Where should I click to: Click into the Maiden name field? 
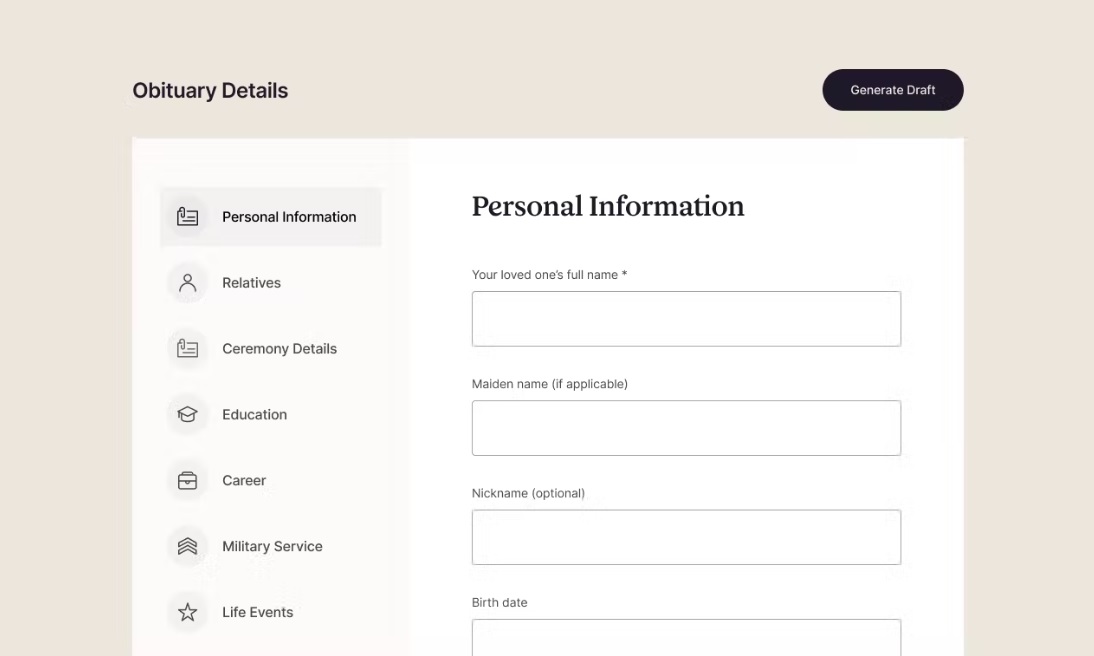click(x=686, y=428)
